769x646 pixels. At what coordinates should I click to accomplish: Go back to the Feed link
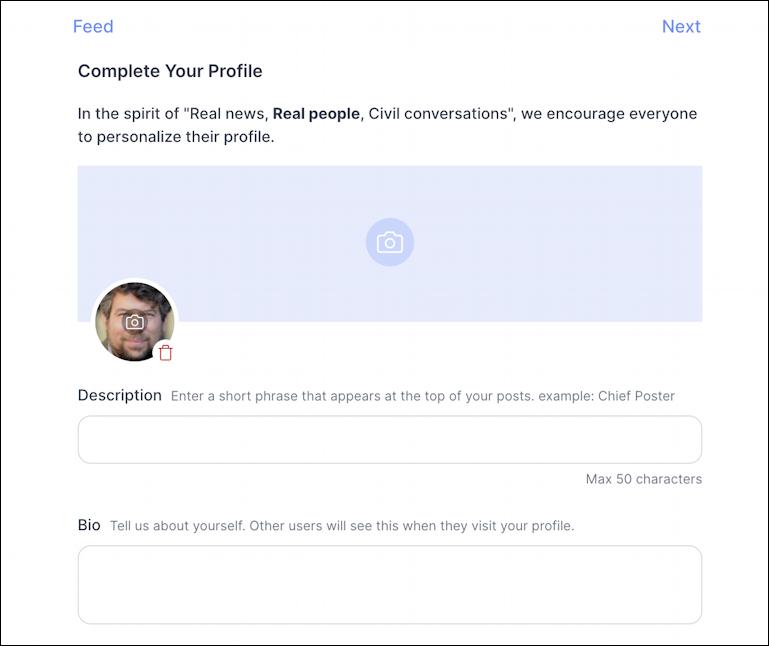tap(93, 26)
